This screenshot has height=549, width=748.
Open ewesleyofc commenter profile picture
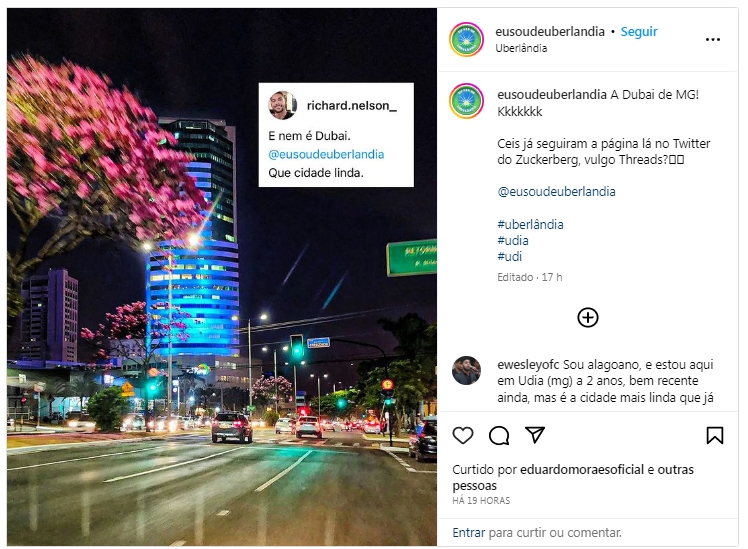[x=466, y=370]
